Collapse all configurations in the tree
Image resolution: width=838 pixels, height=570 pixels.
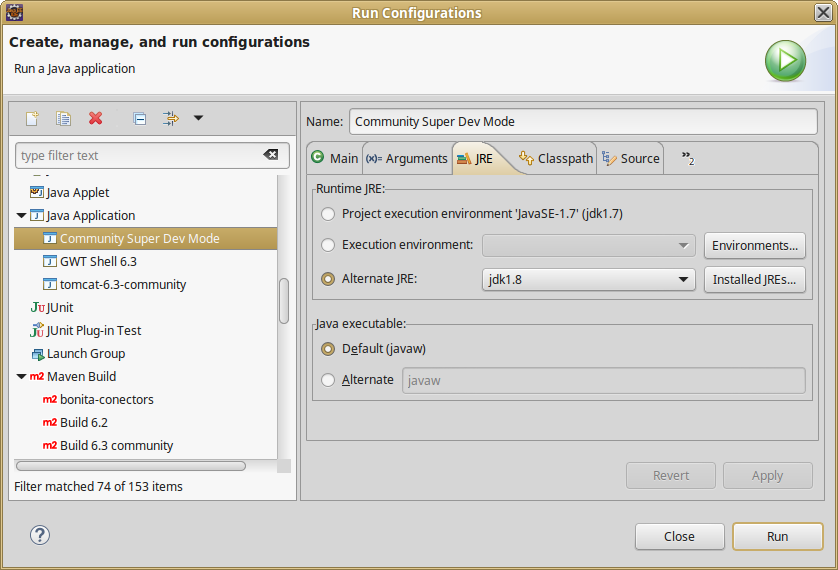pyautogui.click(x=139, y=118)
